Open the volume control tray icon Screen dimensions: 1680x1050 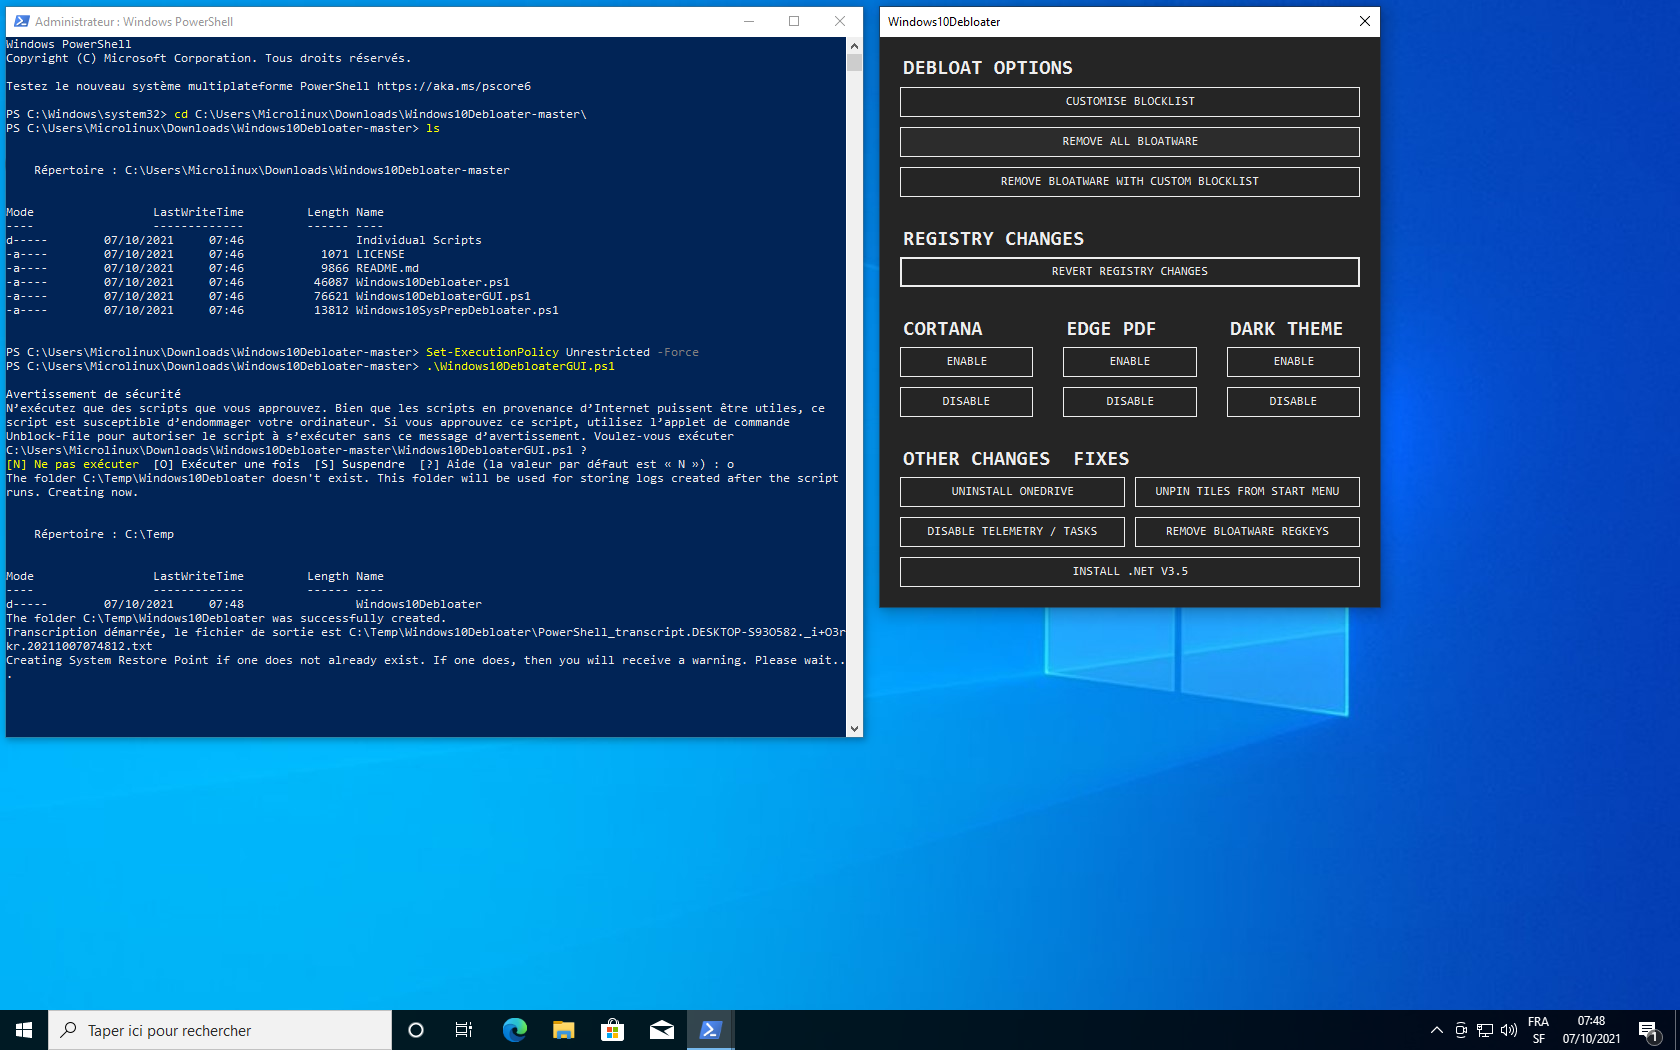pyautogui.click(x=1509, y=1030)
